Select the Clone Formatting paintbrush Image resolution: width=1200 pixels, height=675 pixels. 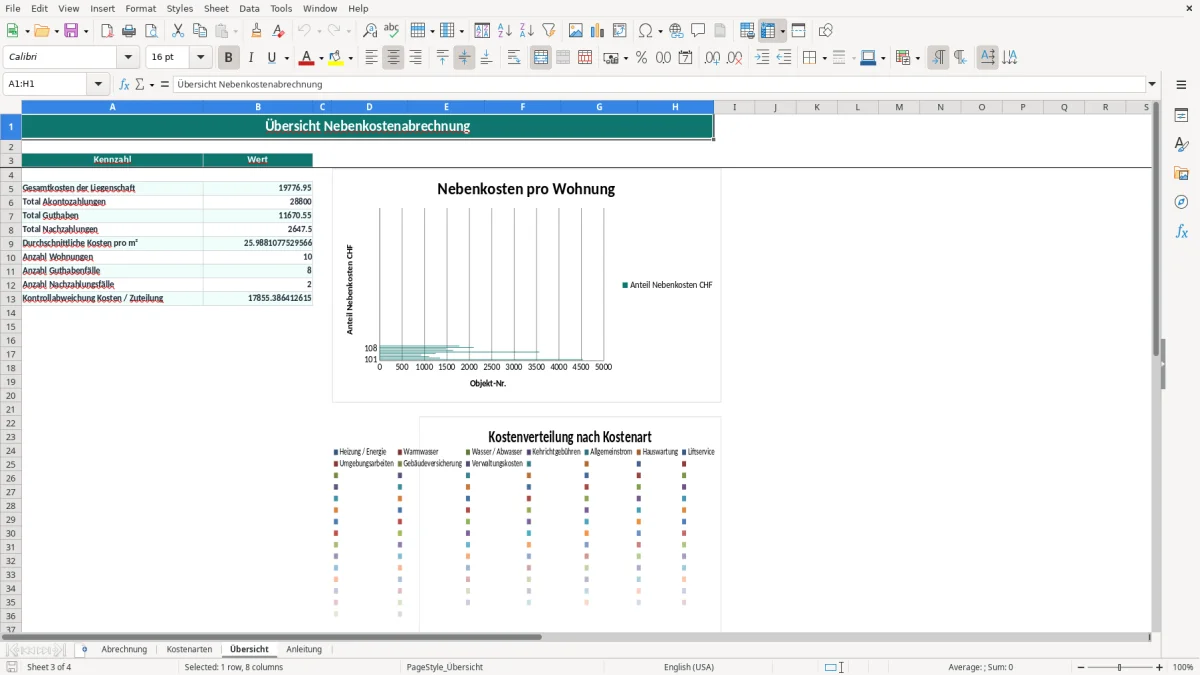tap(257, 31)
